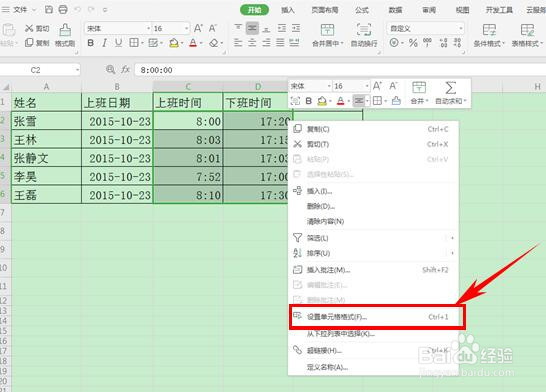The width and height of the screenshot is (546, 392).
Task: Click Wrap Text (自动换行) button
Action: (x=364, y=35)
